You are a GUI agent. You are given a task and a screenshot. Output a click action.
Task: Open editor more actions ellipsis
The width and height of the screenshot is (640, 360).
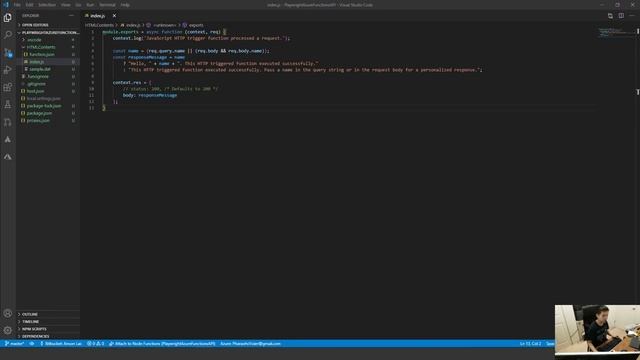(x=632, y=16)
